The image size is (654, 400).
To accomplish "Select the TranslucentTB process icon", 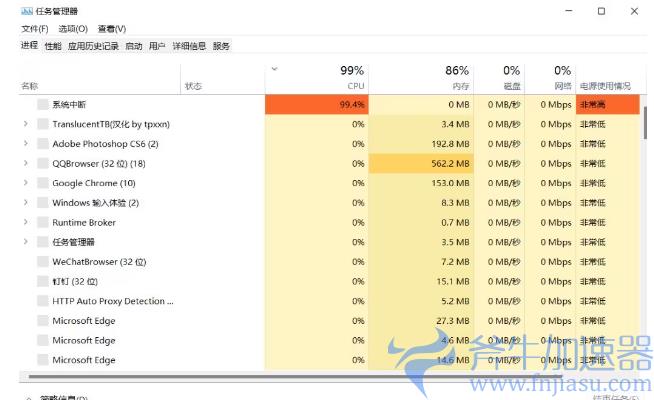I will [x=43, y=124].
